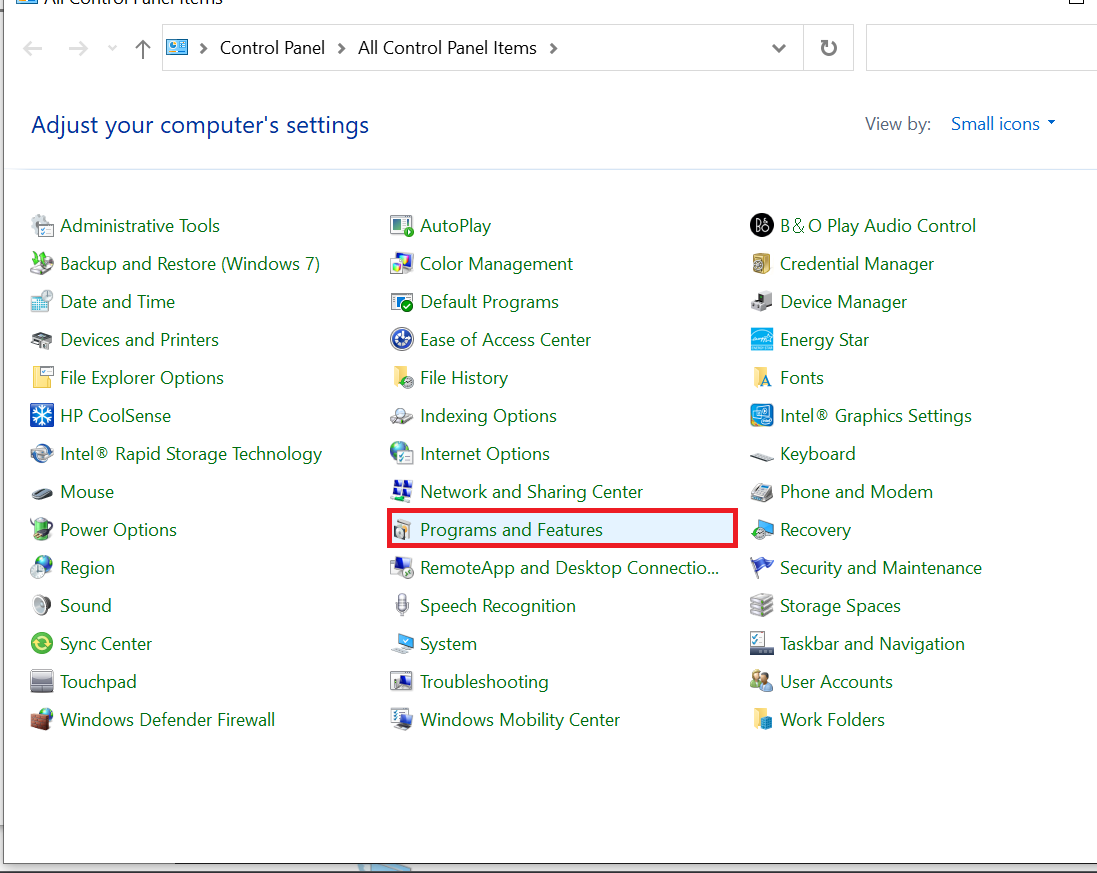Open the Date and Time icon
Screen dimensions: 1097x873
pos(42,301)
